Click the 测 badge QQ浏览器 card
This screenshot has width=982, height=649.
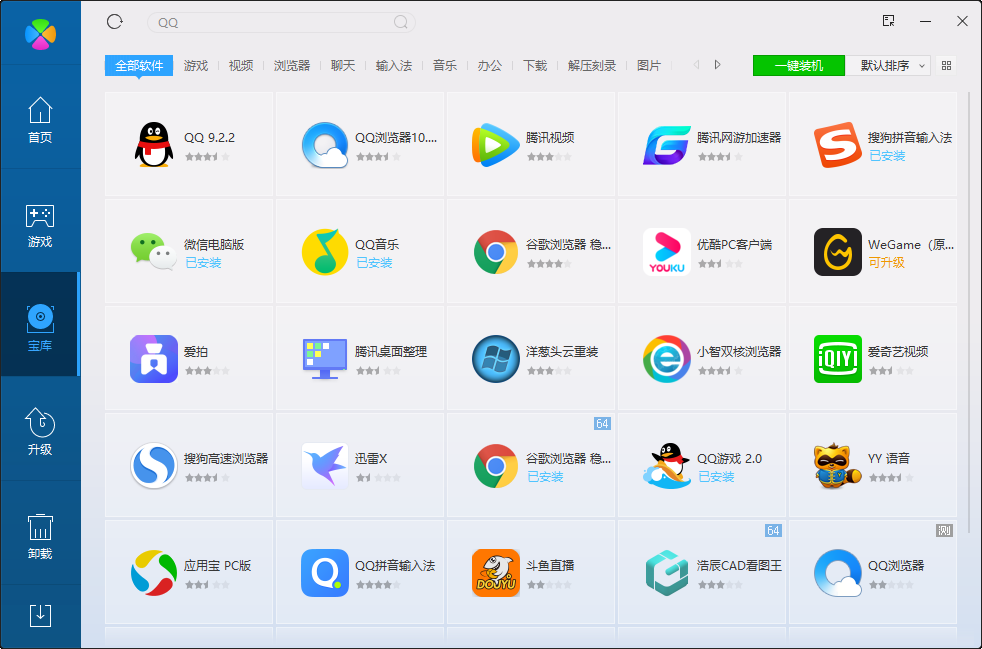pyautogui.click(x=944, y=531)
